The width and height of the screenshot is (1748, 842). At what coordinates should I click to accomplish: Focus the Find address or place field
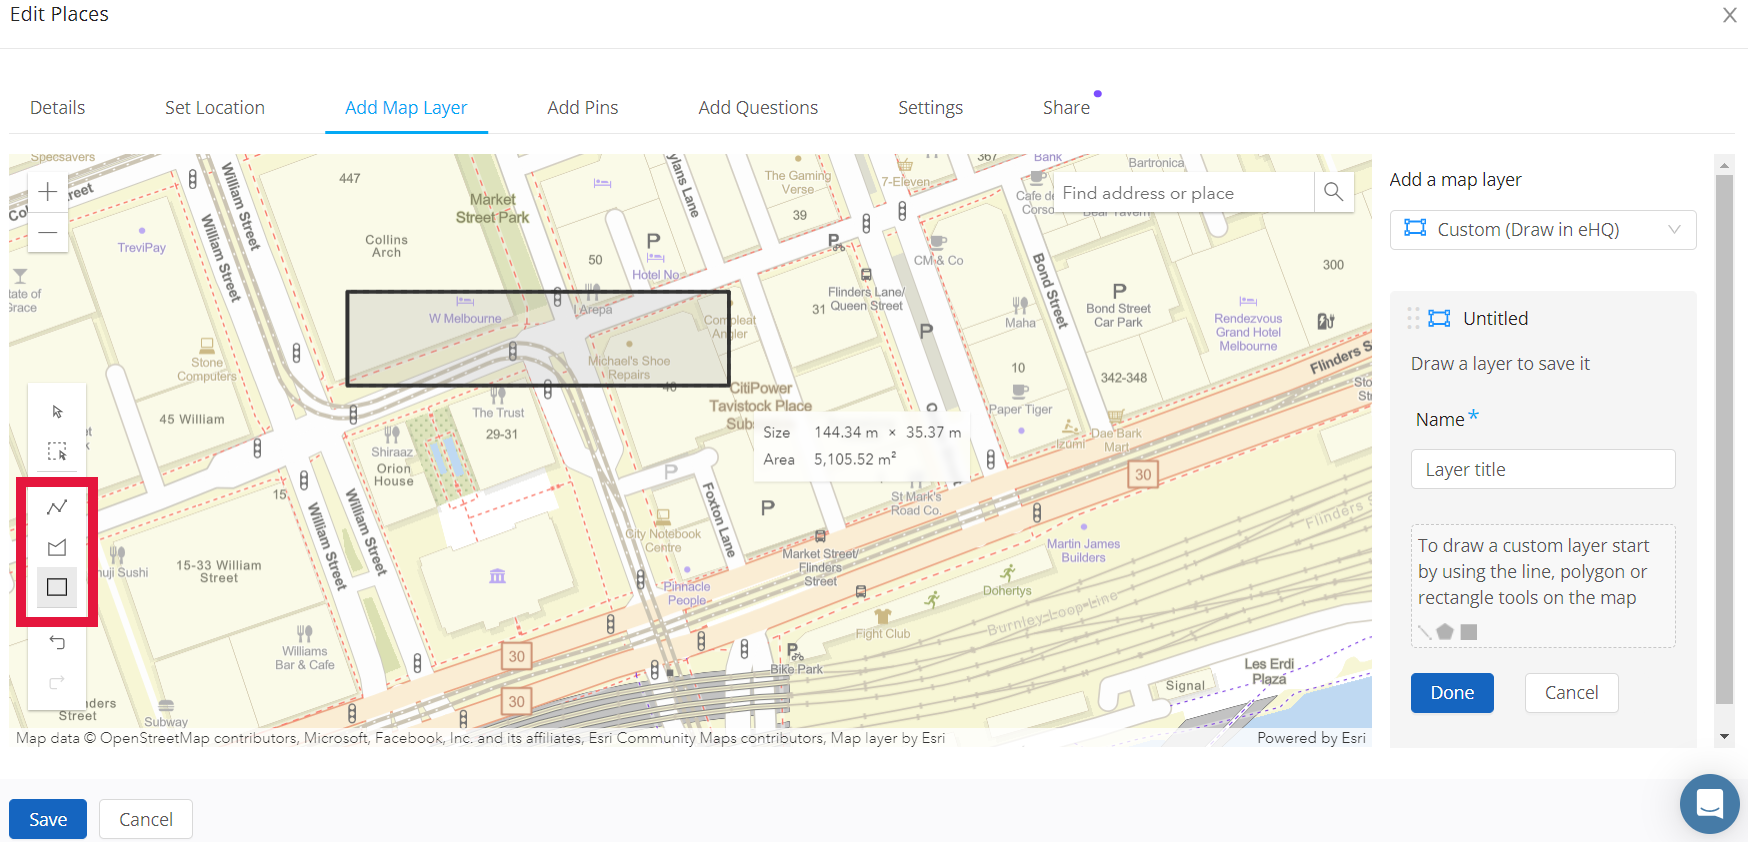1185,193
